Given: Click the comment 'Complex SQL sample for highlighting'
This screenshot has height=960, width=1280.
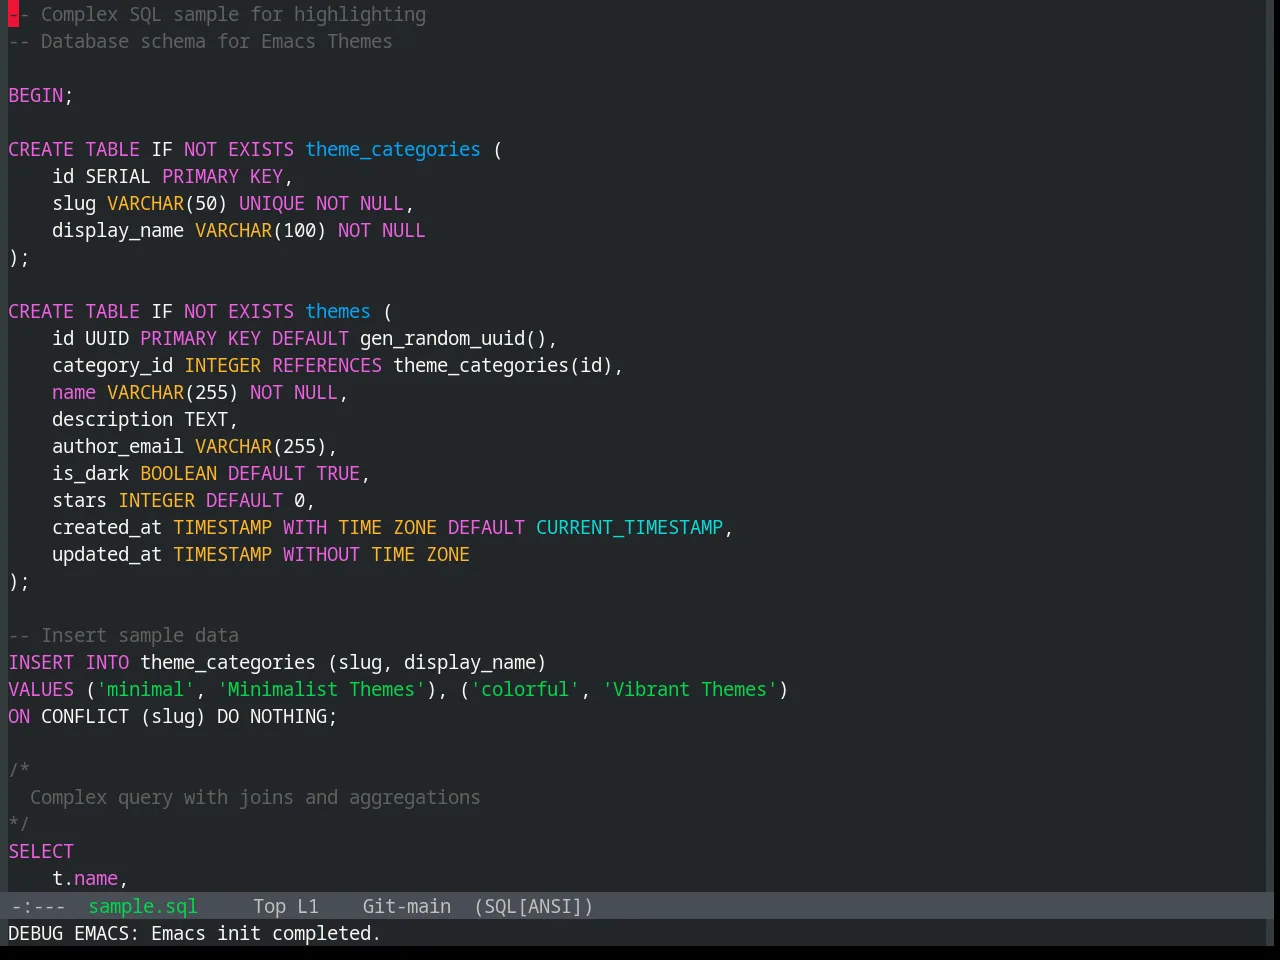Looking at the screenshot, I should (x=233, y=15).
